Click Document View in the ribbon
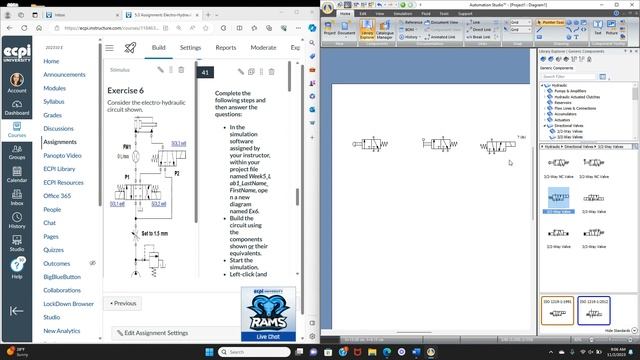This screenshot has height=360, width=640. coord(442,22)
